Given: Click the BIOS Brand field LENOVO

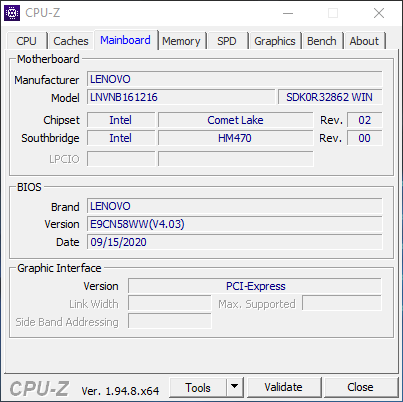Looking at the screenshot, I should [x=235, y=206].
